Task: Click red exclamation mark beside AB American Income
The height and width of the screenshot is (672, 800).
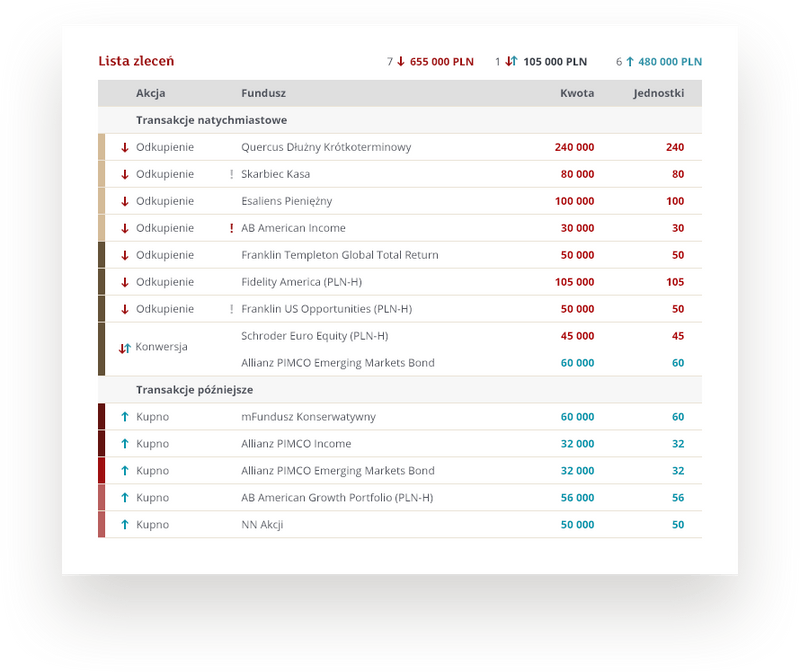Action: point(231,228)
